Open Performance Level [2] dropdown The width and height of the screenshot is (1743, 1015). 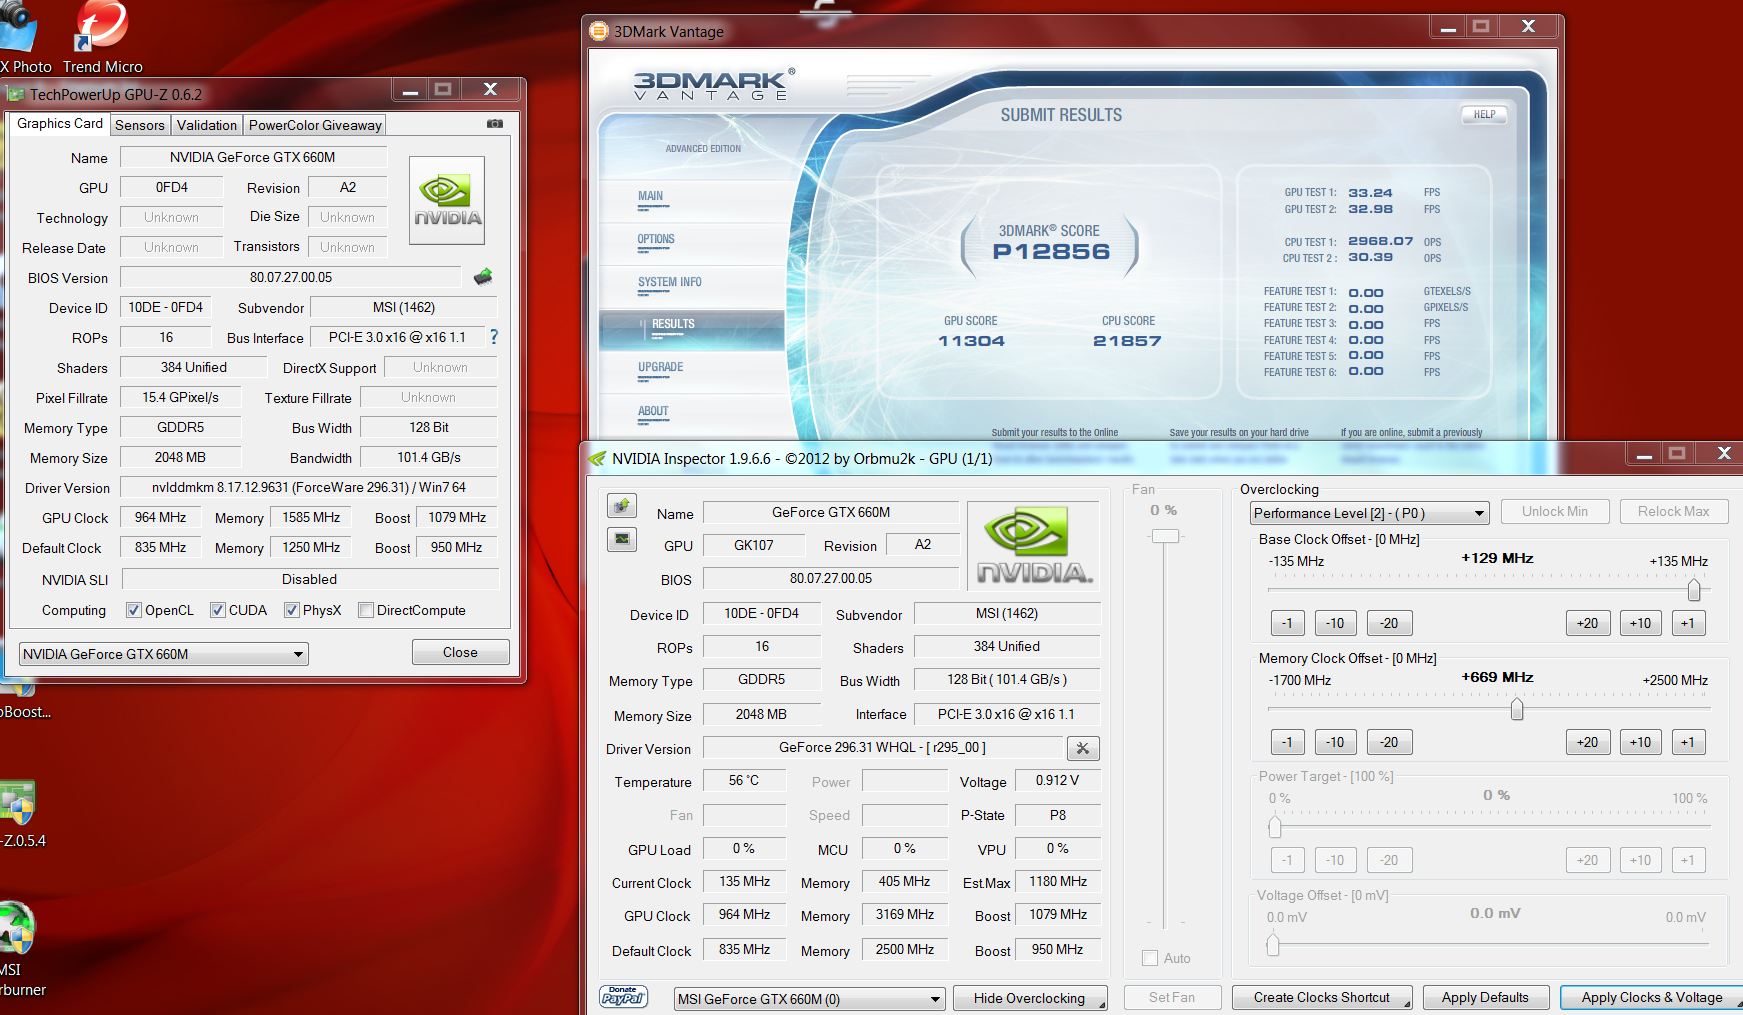pyautogui.click(x=1369, y=513)
